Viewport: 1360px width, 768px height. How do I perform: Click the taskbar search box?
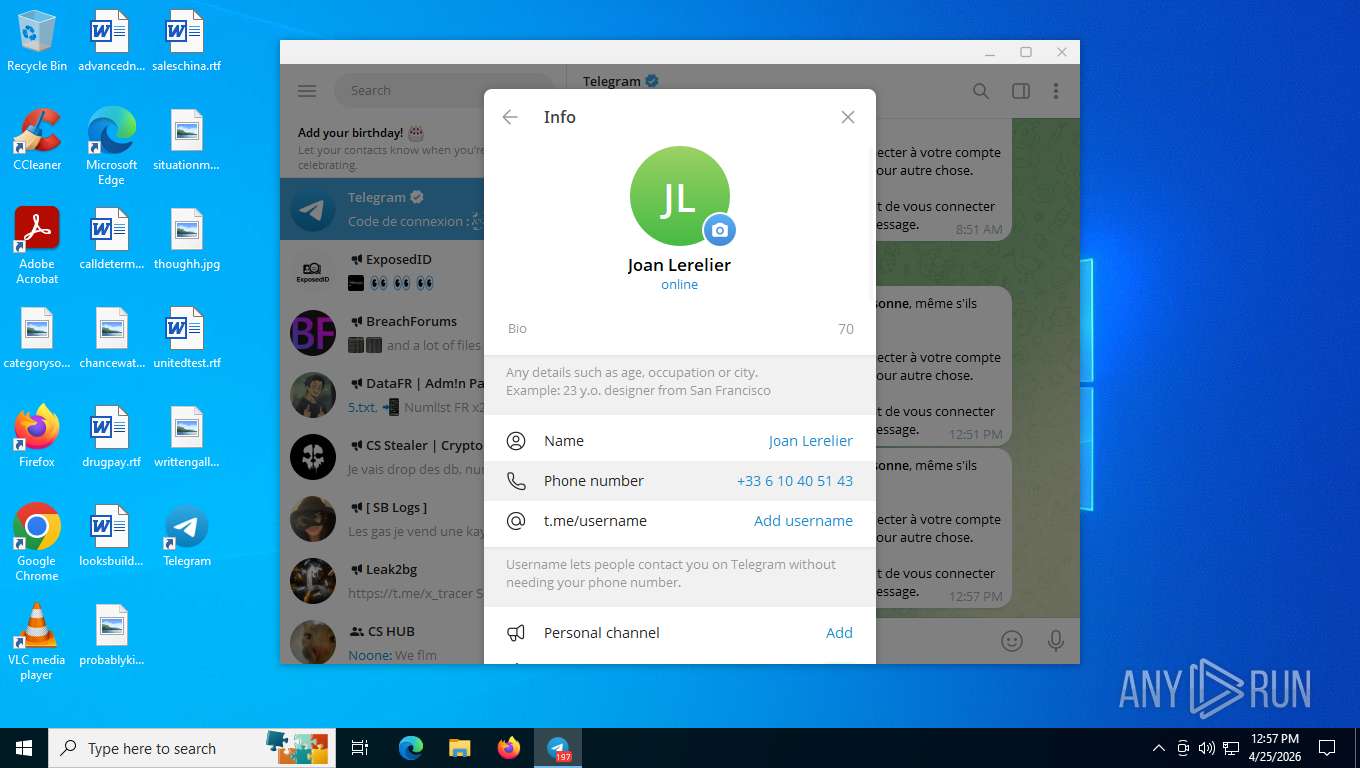[x=190, y=748]
